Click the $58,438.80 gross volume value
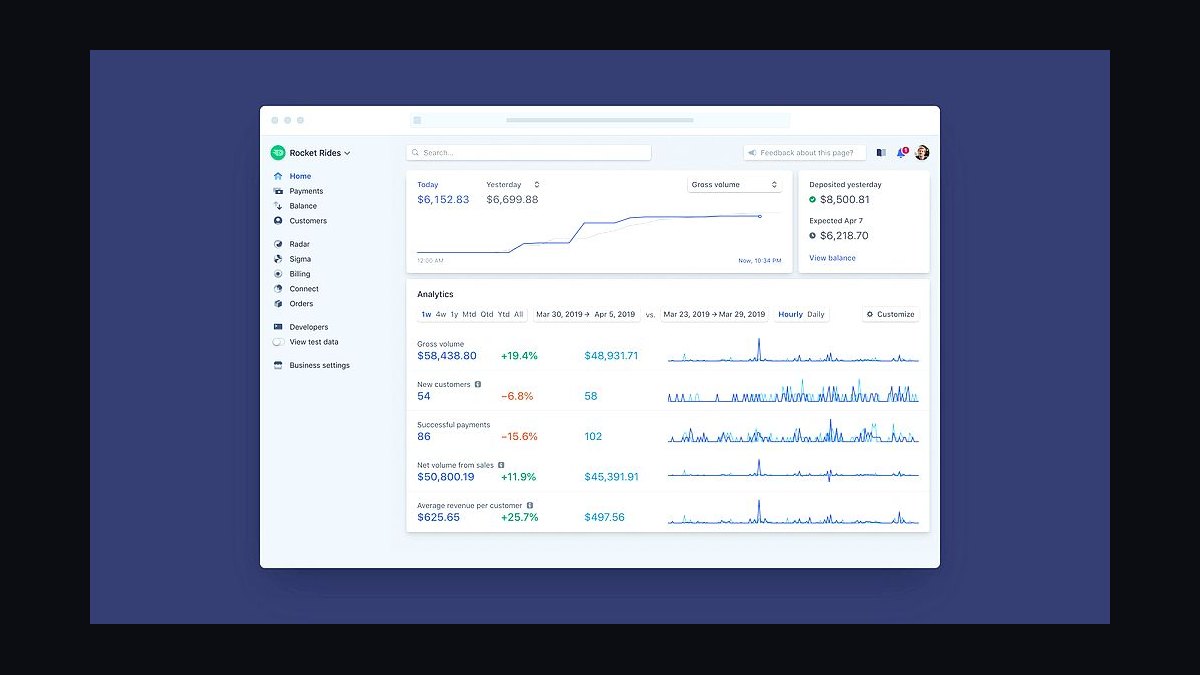This screenshot has width=1200, height=675. point(447,356)
